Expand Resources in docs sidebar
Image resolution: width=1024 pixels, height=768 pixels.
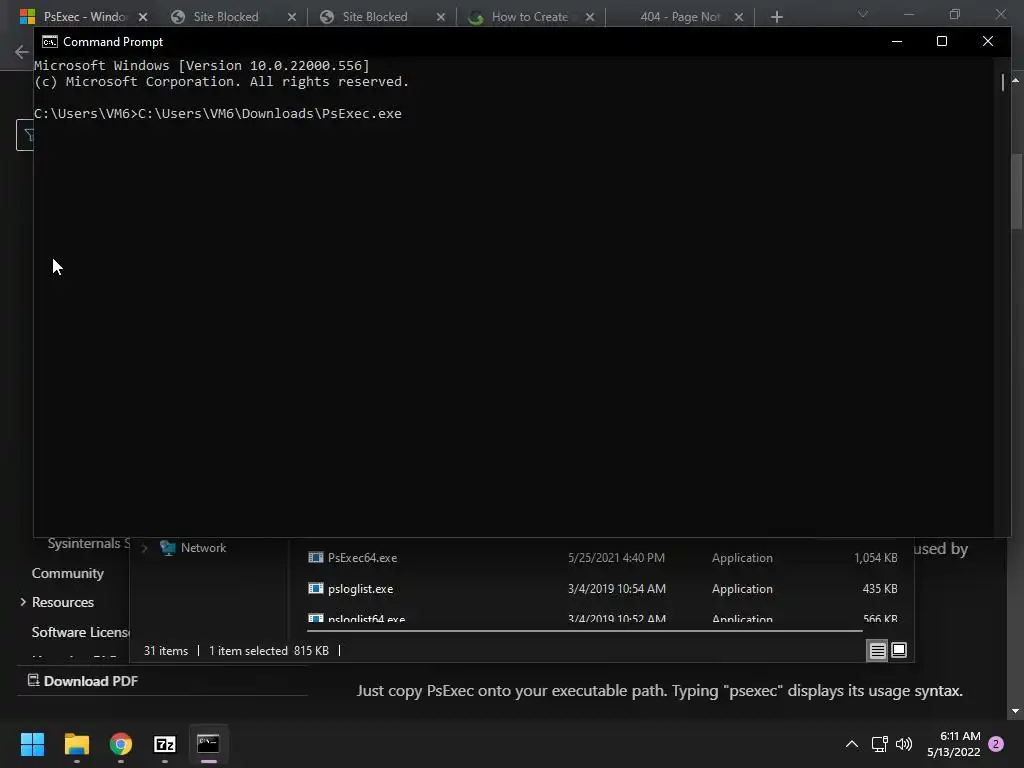click(x=23, y=601)
